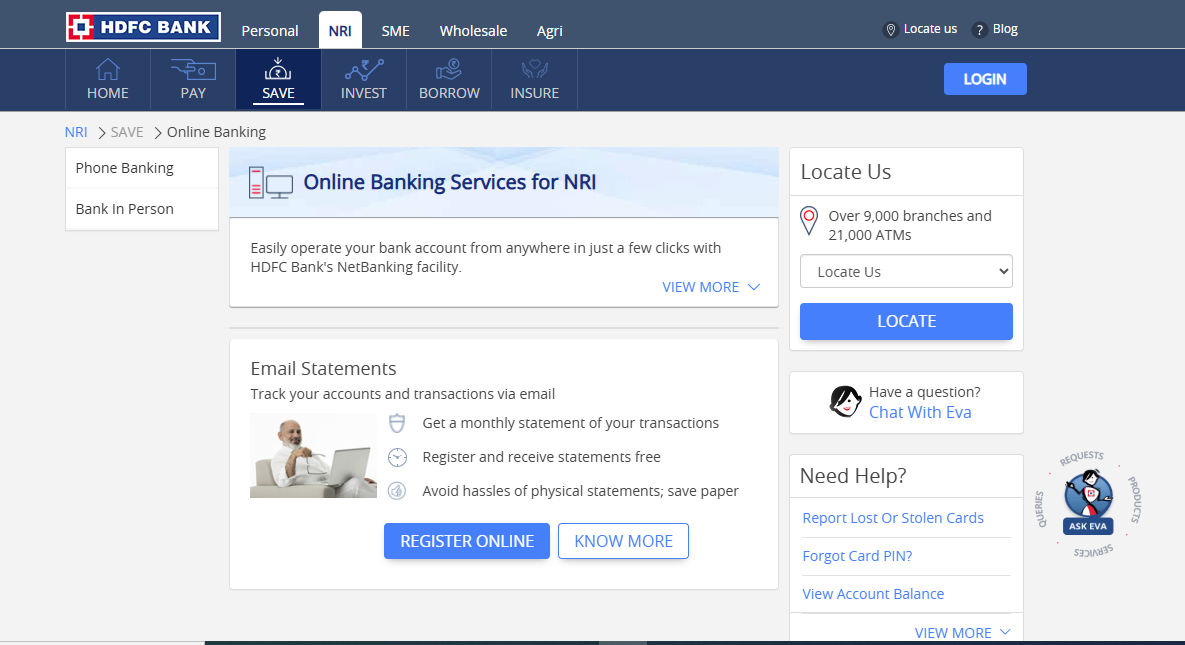Click the BORROW hand-coin icon

449,70
